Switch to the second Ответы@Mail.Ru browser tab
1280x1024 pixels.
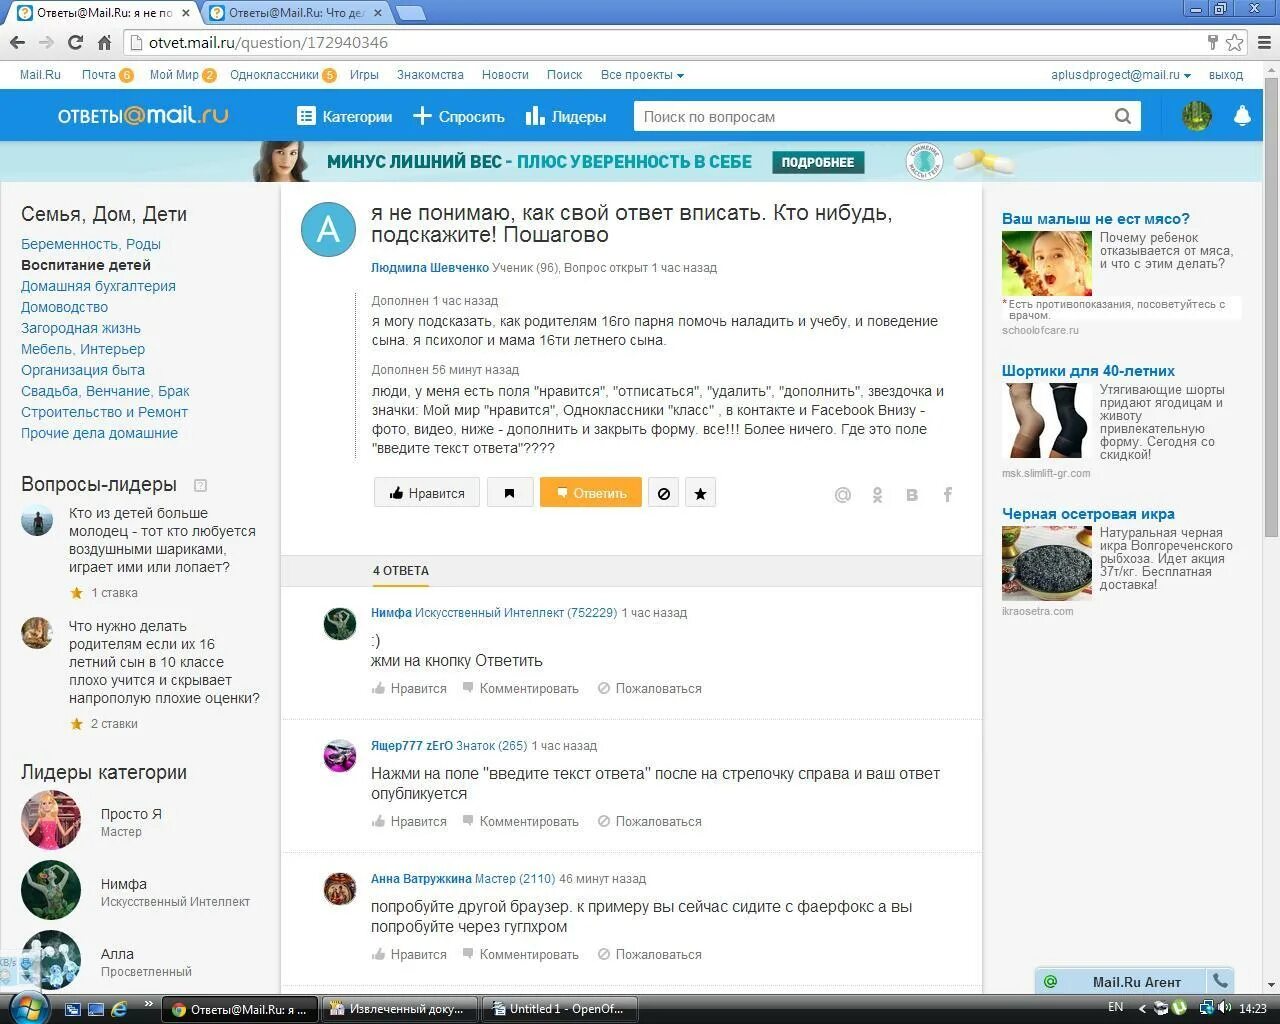[297, 13]
